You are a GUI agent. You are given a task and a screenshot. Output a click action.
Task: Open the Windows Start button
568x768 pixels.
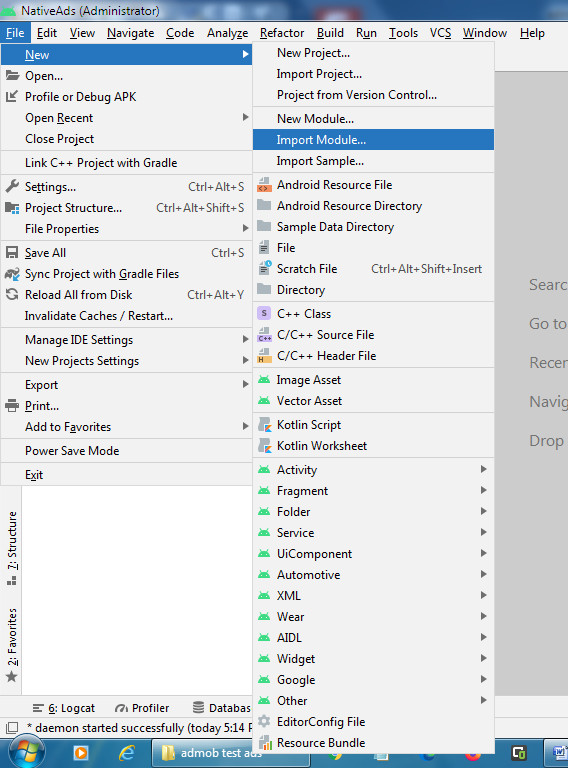[26, 752]
